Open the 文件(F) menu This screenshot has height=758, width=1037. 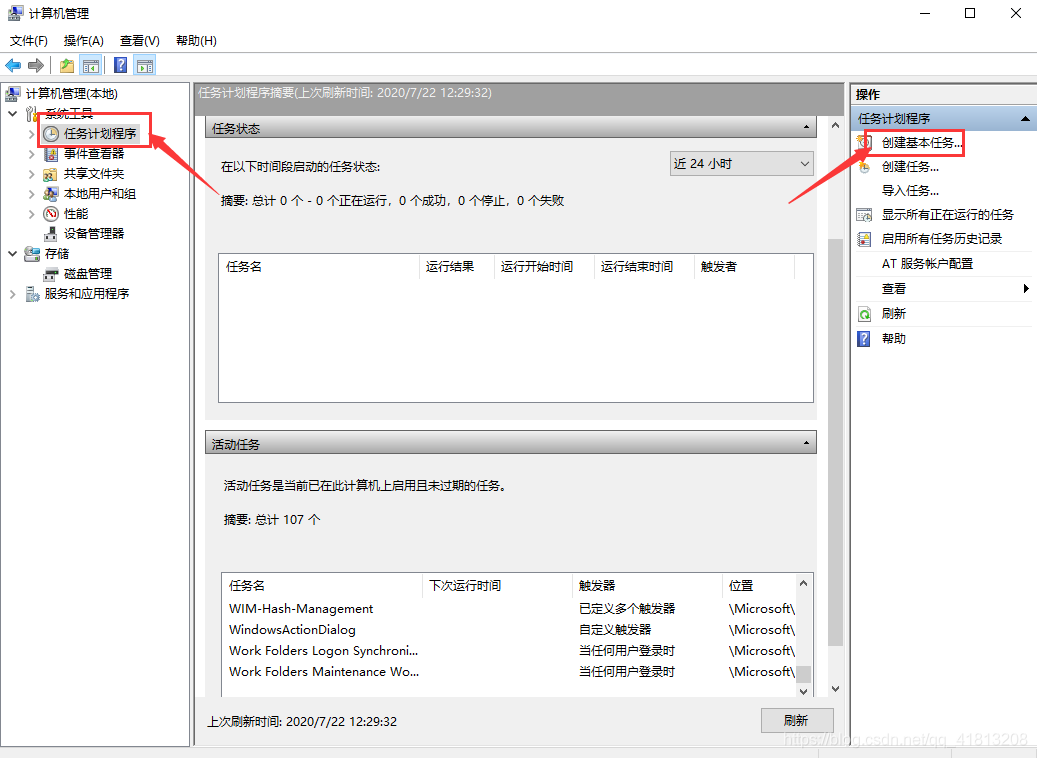point(28,40)
